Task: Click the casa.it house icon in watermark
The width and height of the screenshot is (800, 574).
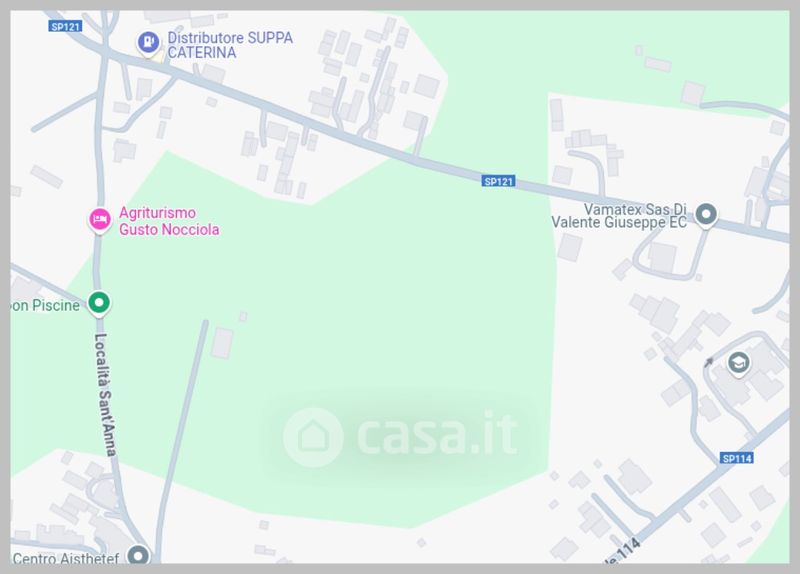Action: (313, 437)
